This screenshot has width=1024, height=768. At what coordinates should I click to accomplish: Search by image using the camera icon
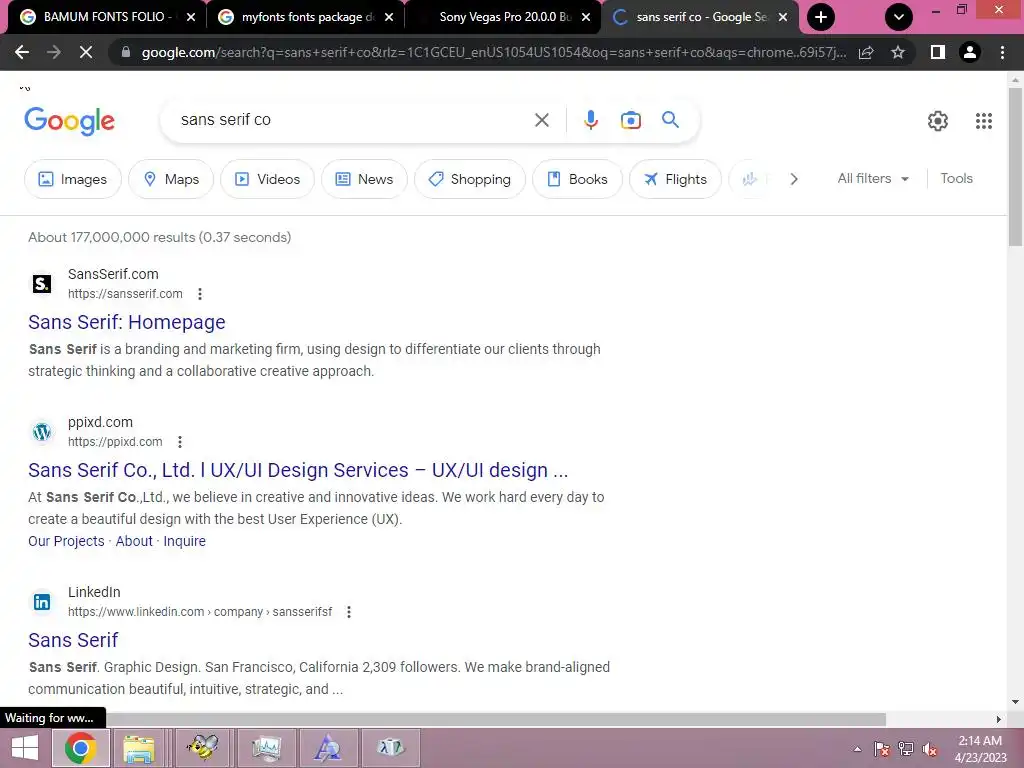click(x=630, y=120)
